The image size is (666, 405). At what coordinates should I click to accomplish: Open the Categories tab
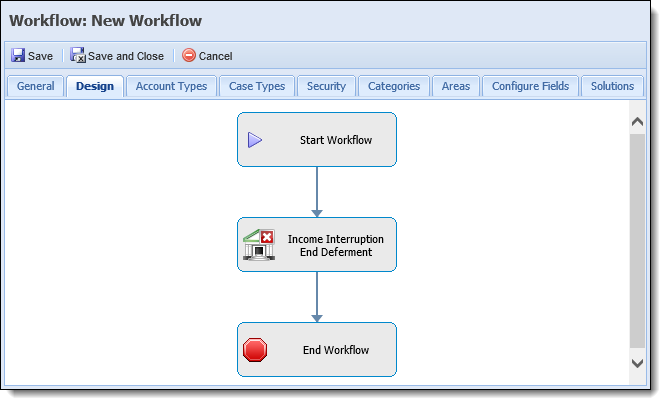pos(394,86)
